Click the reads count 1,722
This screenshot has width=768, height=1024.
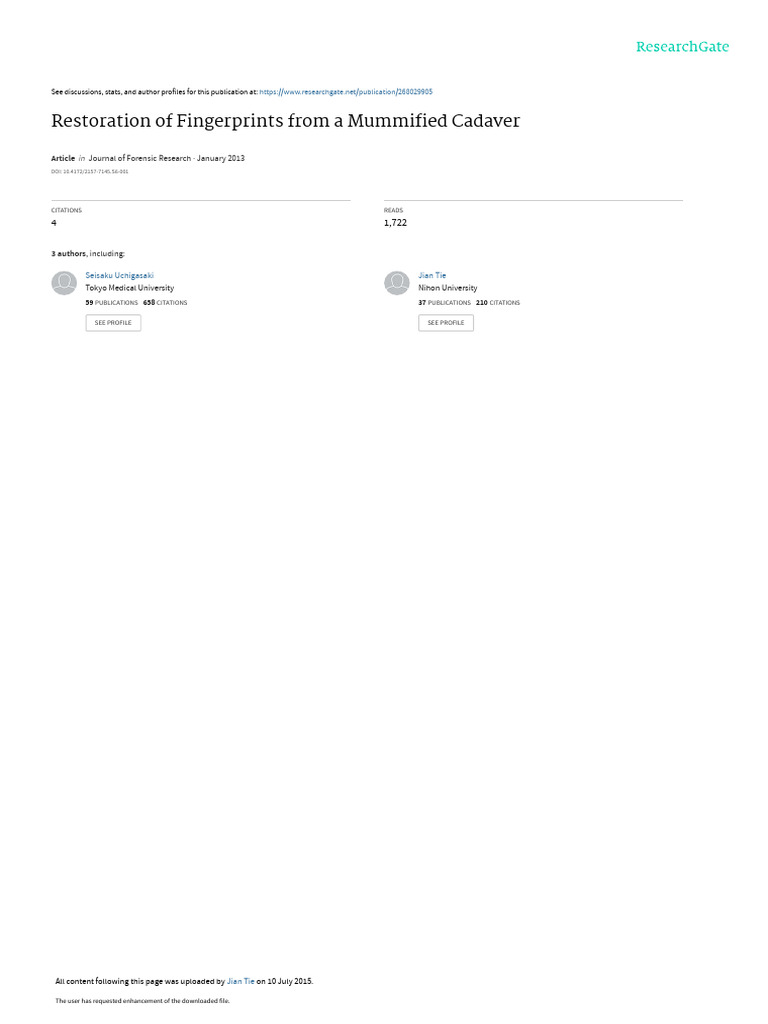pos(395,223)
